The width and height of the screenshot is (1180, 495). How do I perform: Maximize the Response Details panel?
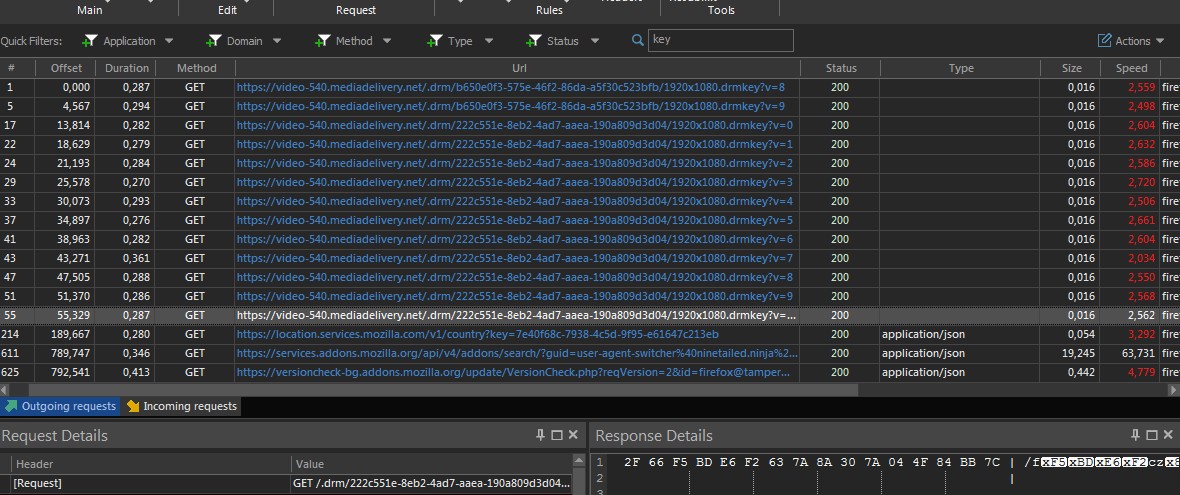click(1152, 435)
